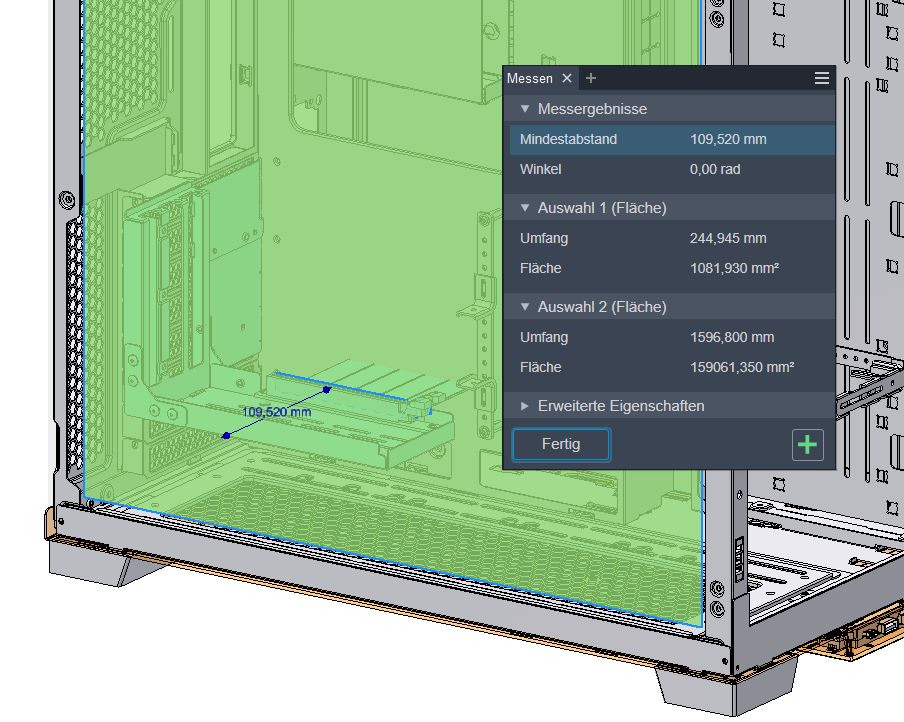Collapse the Messergebnisse section
The width and height of the screenshot is (904, 722).
click(525, 108)
